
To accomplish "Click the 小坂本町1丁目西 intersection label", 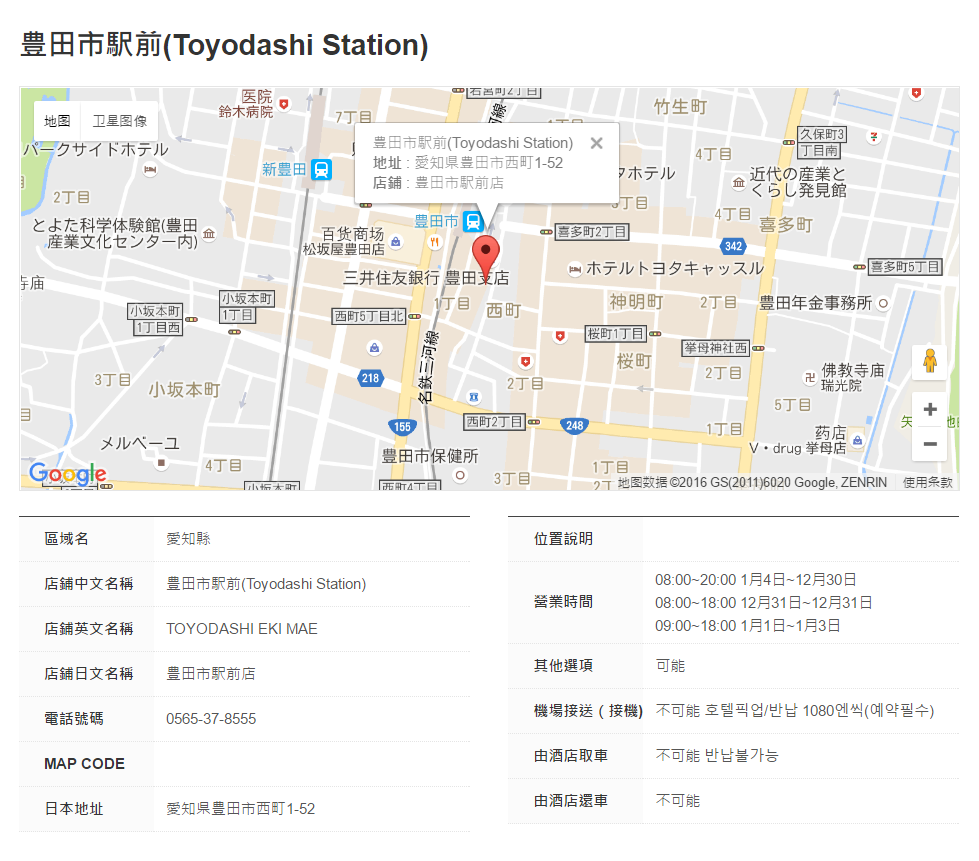I will tap(155, 319).
